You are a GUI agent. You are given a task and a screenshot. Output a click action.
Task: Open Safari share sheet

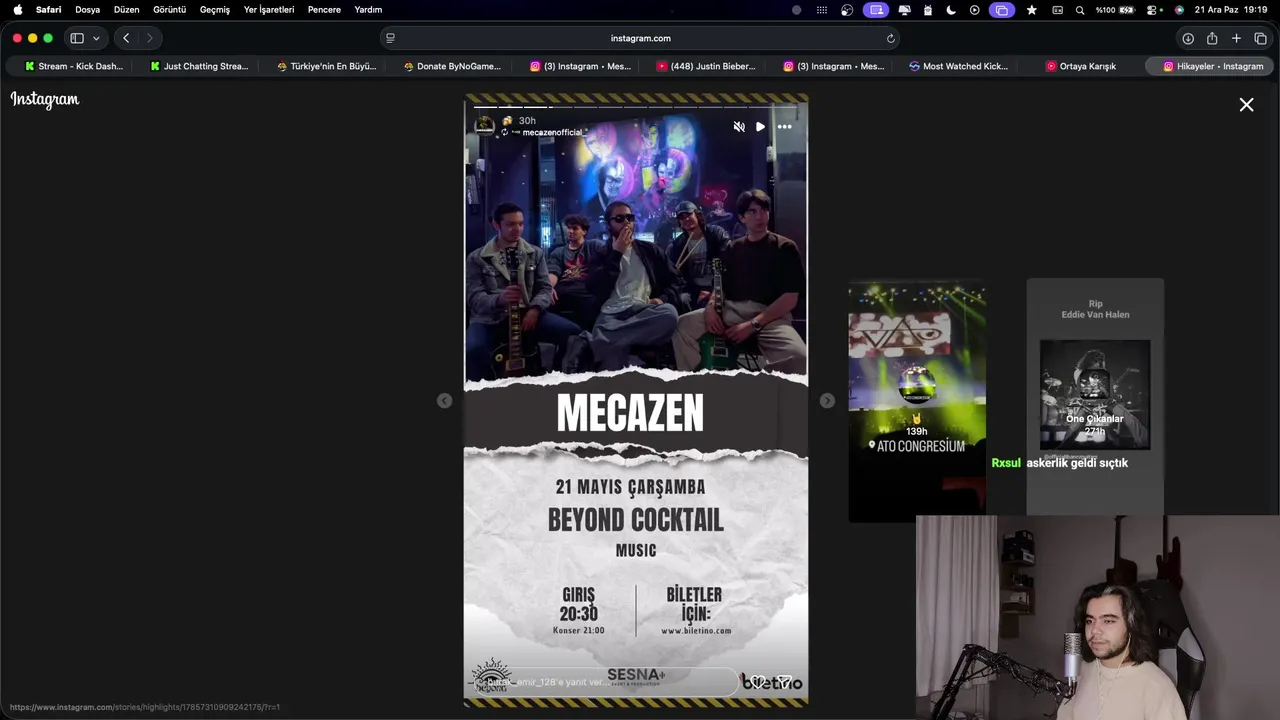point(1212,38)
